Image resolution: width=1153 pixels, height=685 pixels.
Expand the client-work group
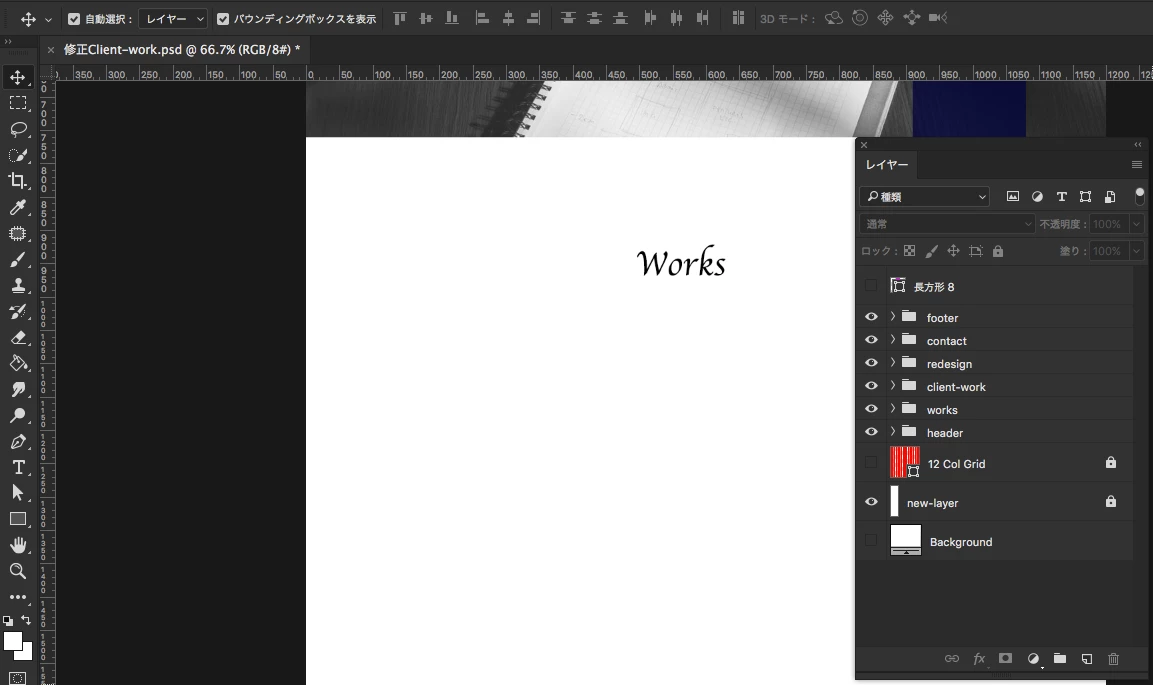click(893, 386)
